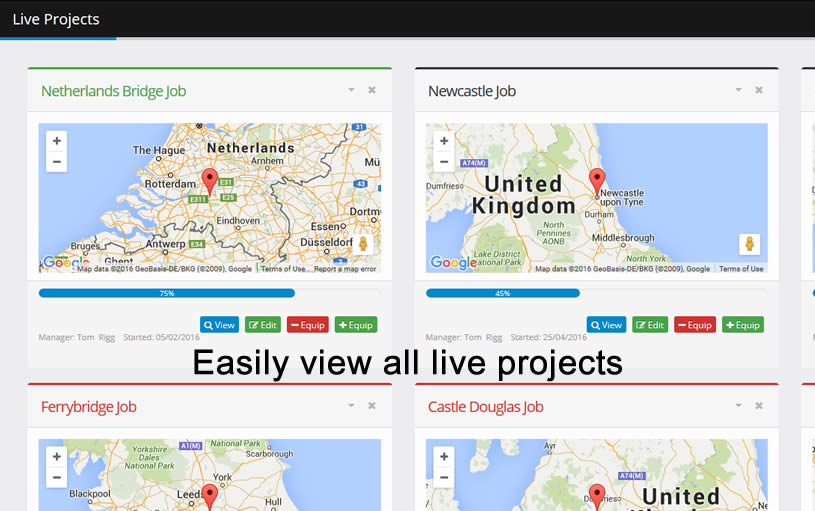Viewport: 815px width, 511px height.
Task: Select Street View pegman on Netherlands map
Action: coord(363,244)
